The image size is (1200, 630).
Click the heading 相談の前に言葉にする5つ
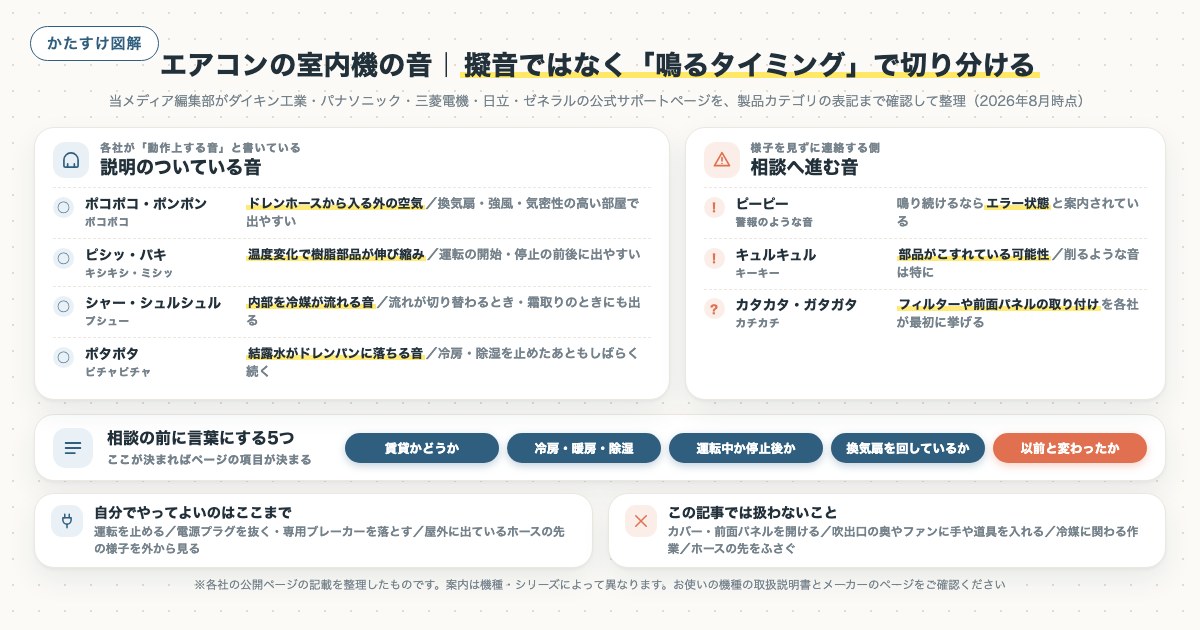click(201, 438)
